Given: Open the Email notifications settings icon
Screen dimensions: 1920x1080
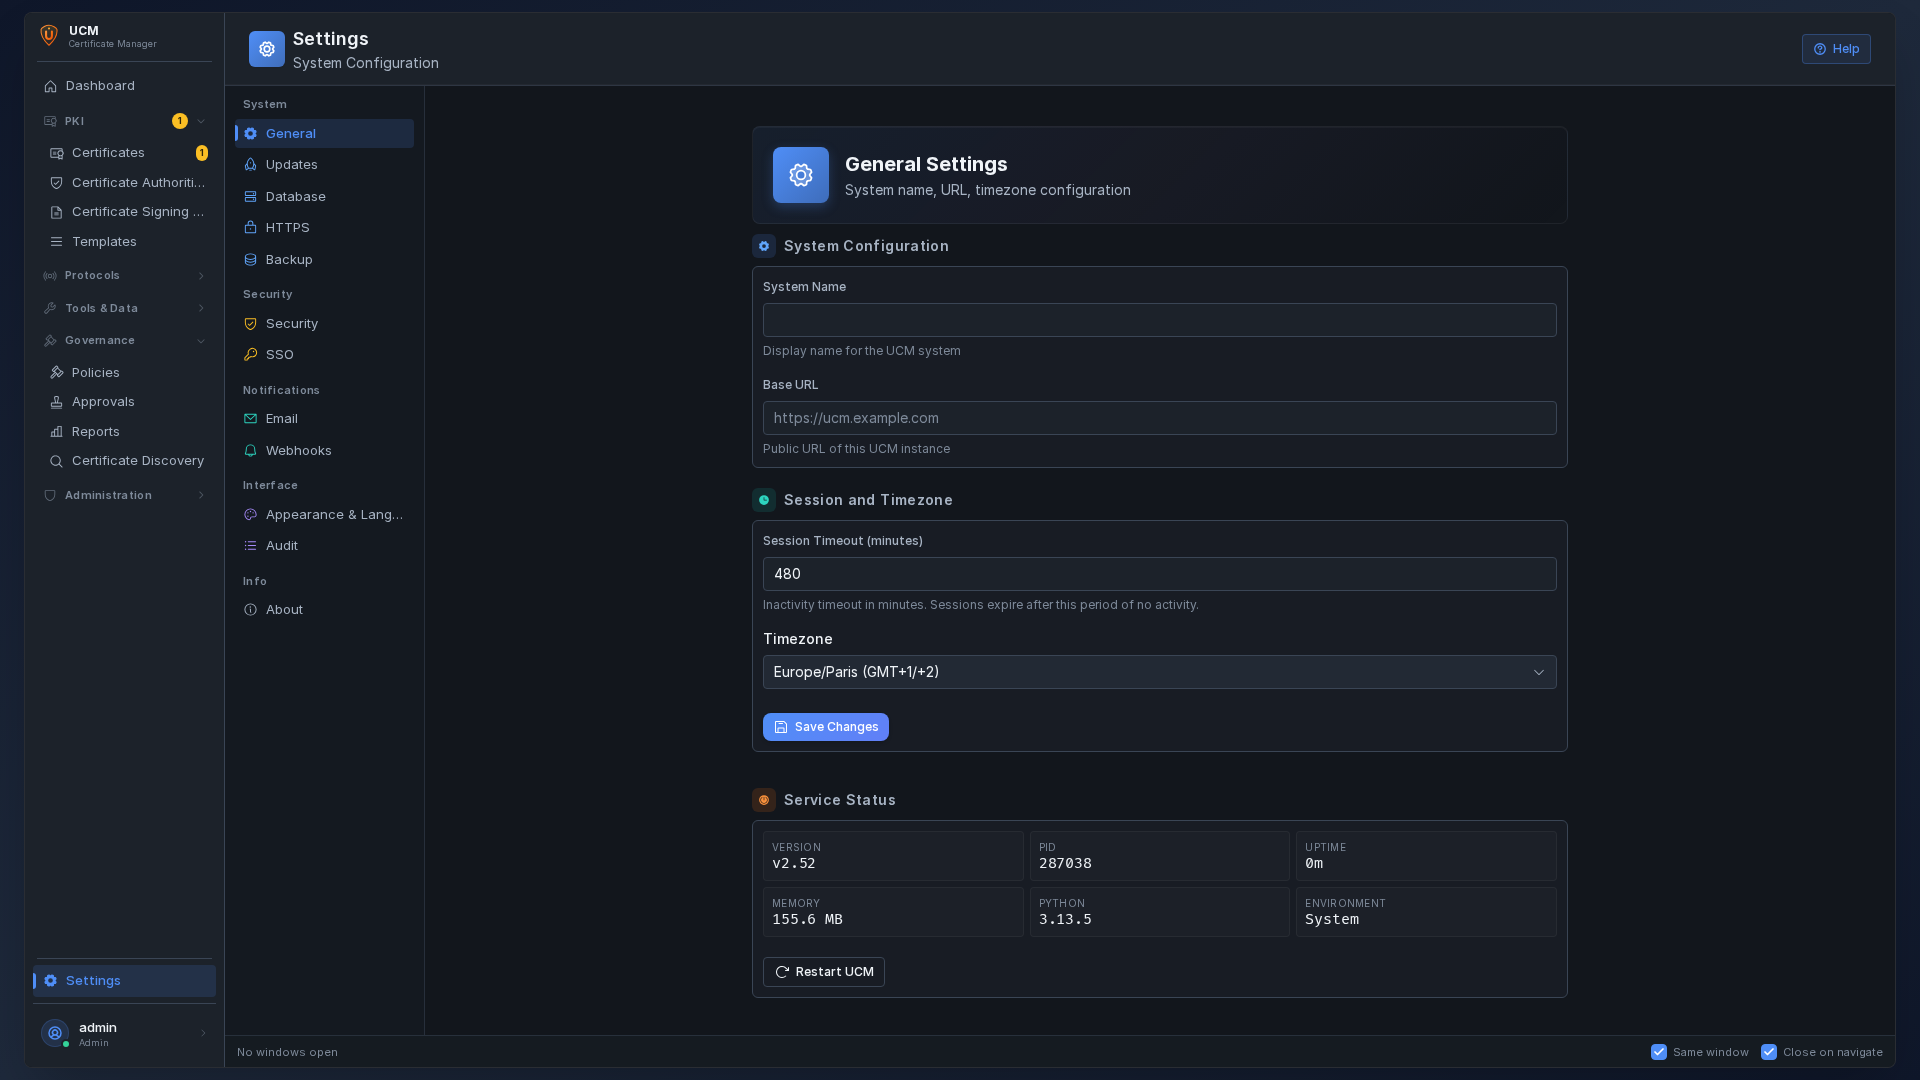Looking at the screenshot, I should (x=250, y=419).
